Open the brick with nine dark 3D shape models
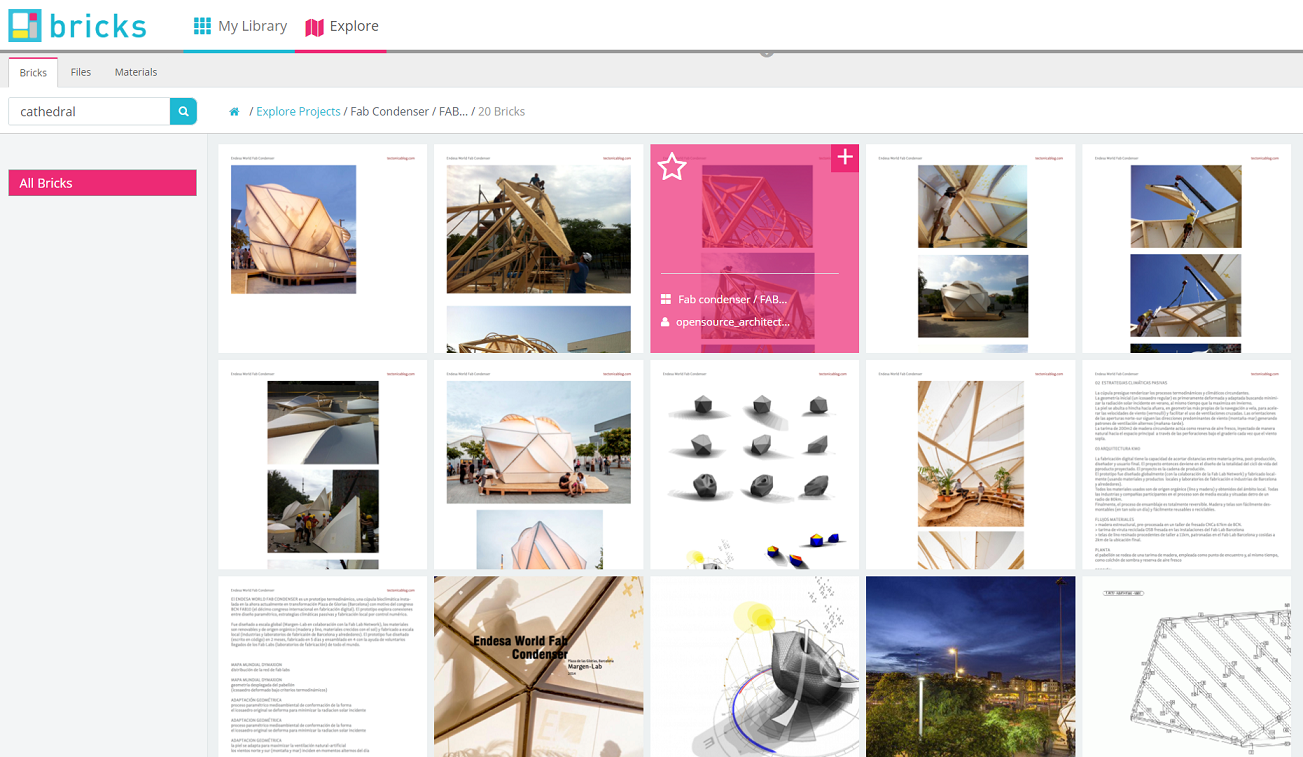The height and width of the screenshot is (757, 1303). click(755, 465)
